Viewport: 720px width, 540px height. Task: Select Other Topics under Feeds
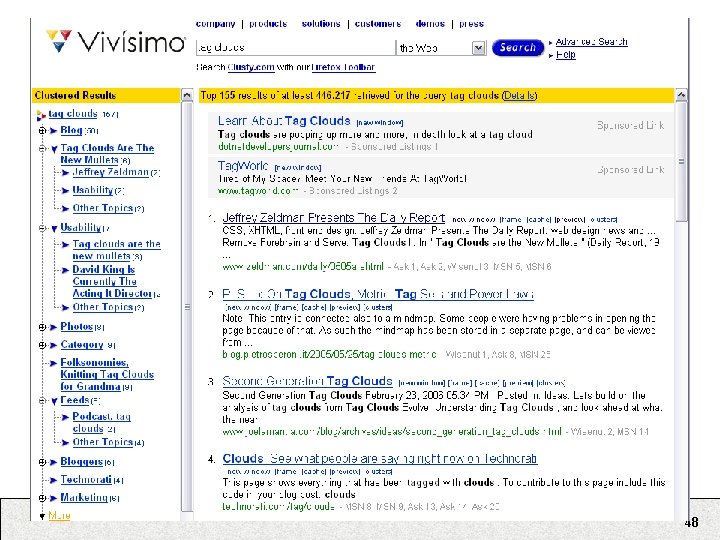click(103, 442)
